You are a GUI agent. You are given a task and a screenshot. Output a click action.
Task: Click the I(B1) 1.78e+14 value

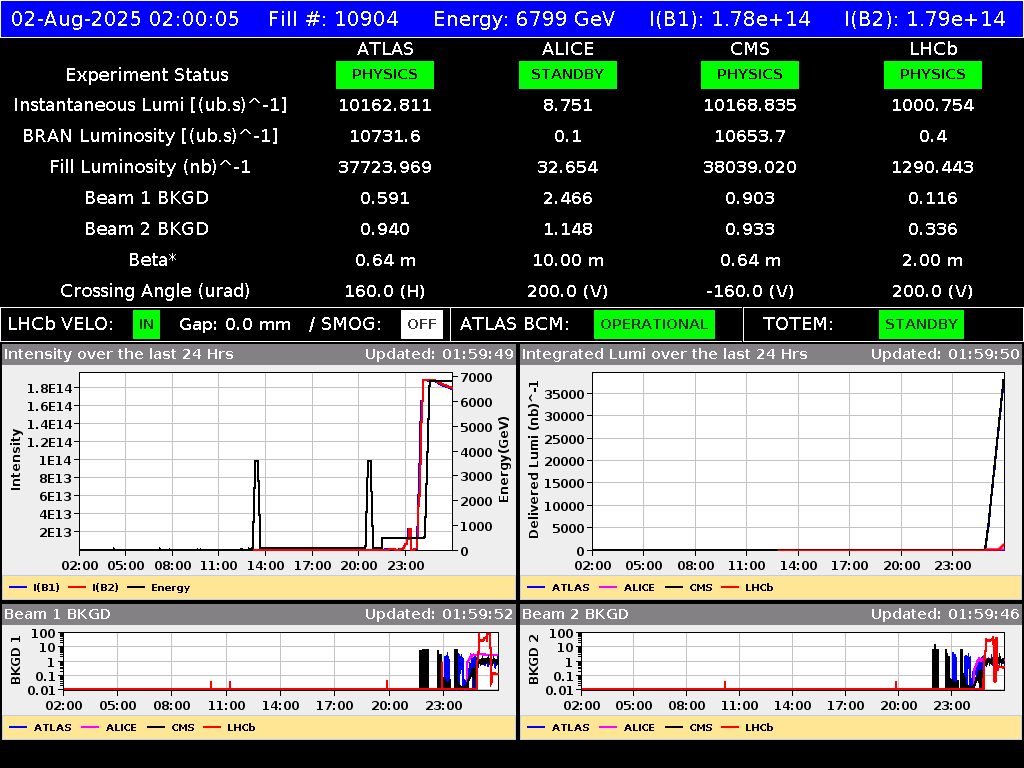pyautogui.click(x=730, y=19)
